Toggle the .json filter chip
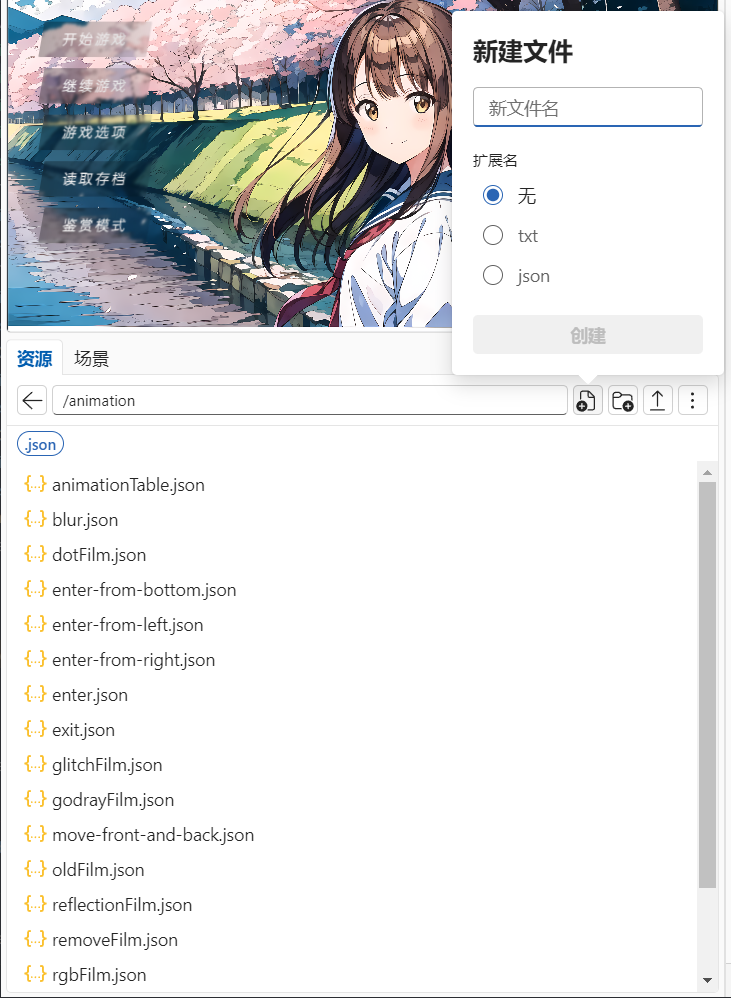This screenshot has height=998, width=731. click(41, 444)
